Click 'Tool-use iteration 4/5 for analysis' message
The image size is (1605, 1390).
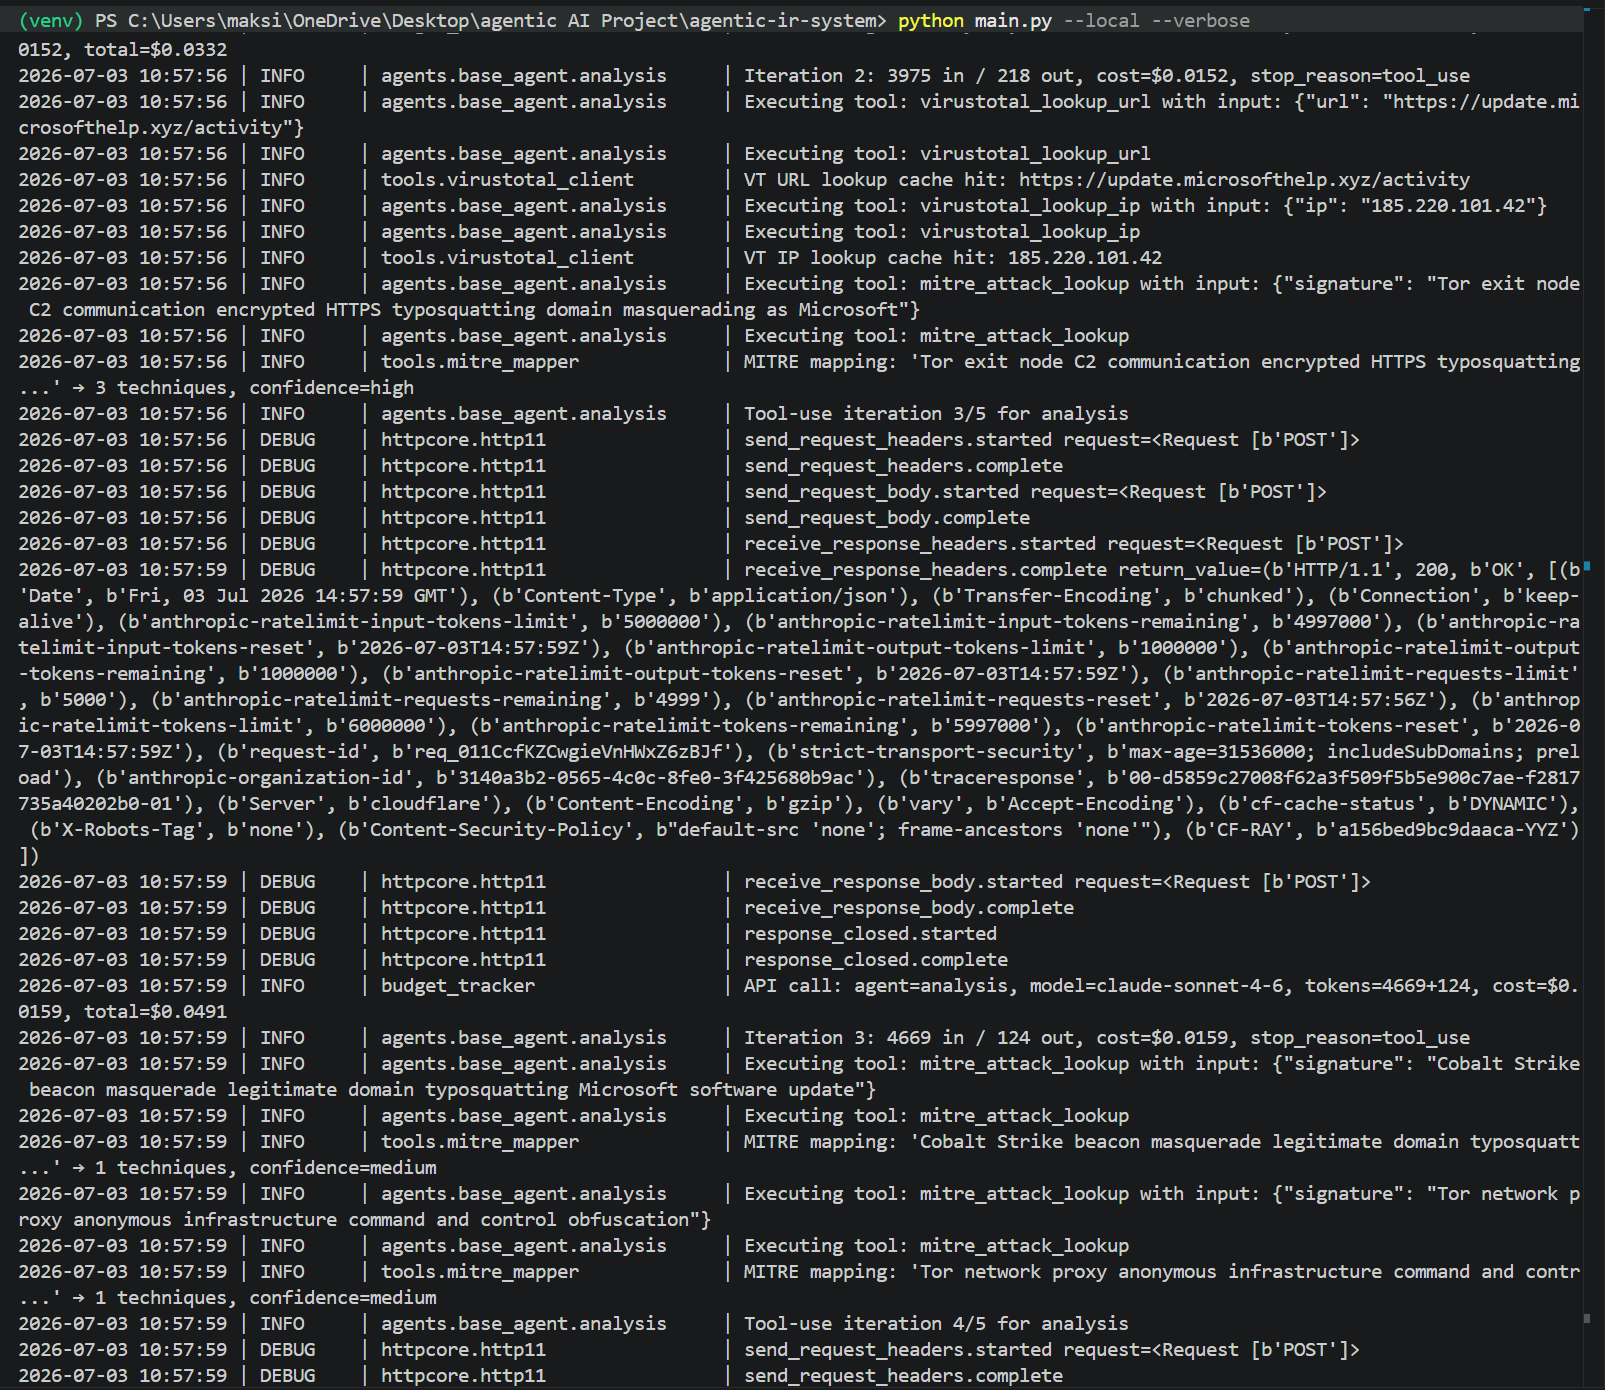[x=936, y=1323]
